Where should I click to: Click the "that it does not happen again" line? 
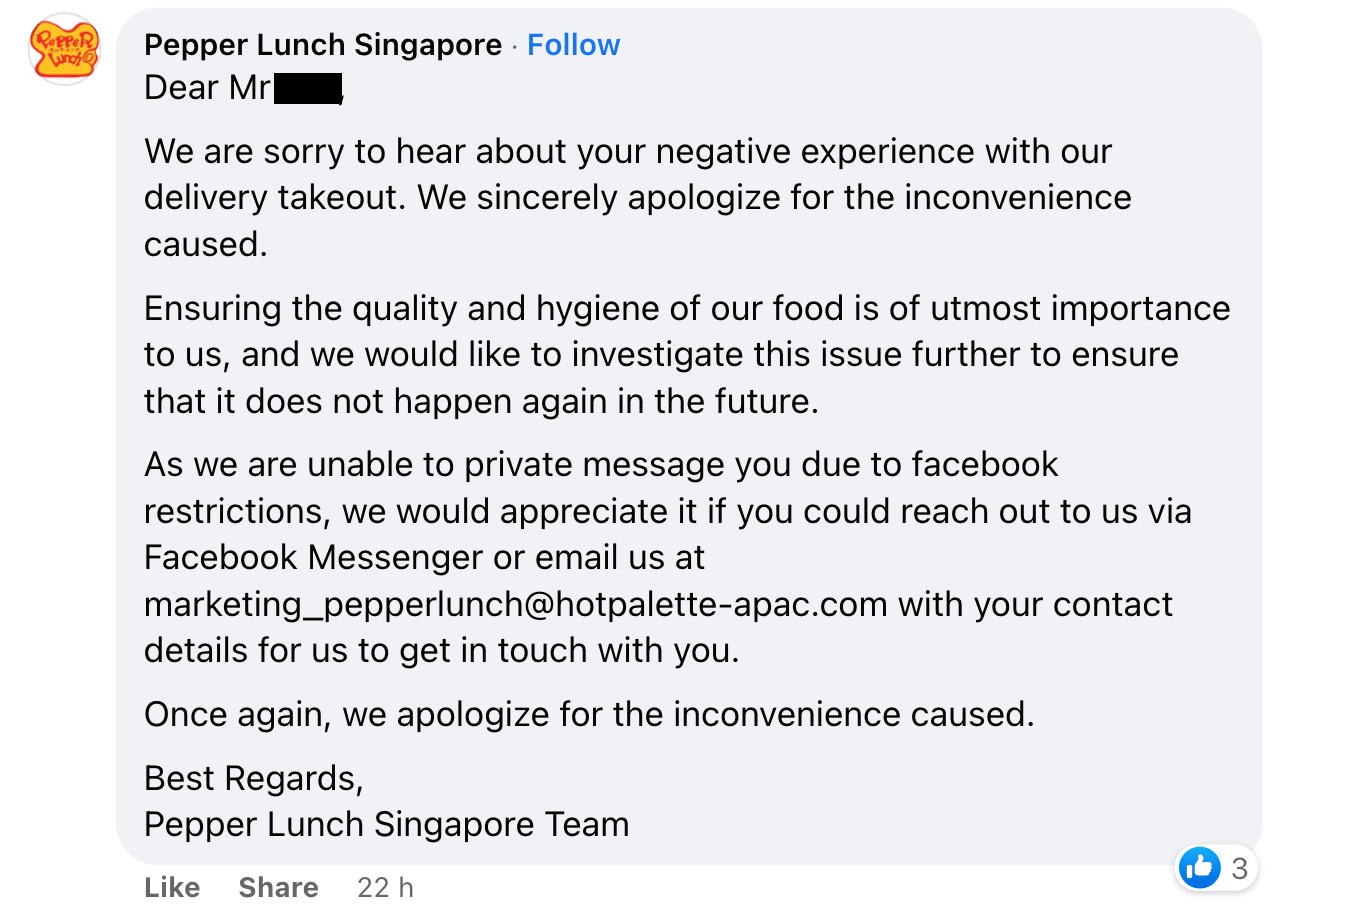point(481,401)
